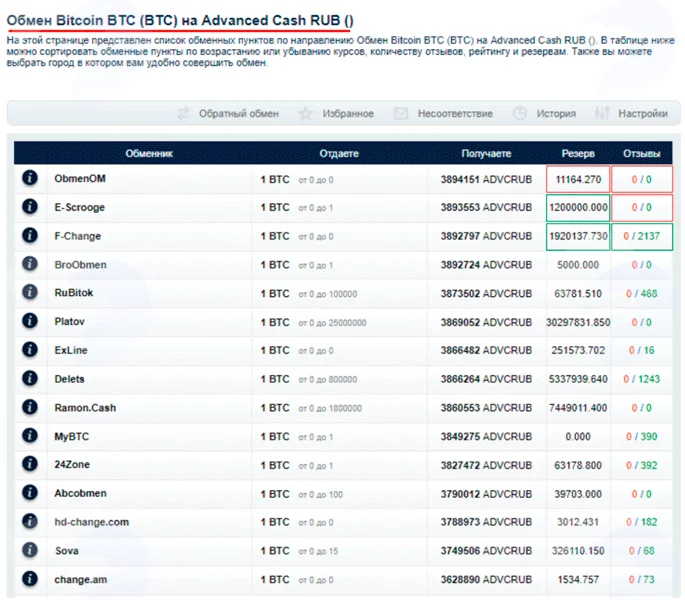Click the page title Обмен Bitcoin BTC

tap(180, 21)
